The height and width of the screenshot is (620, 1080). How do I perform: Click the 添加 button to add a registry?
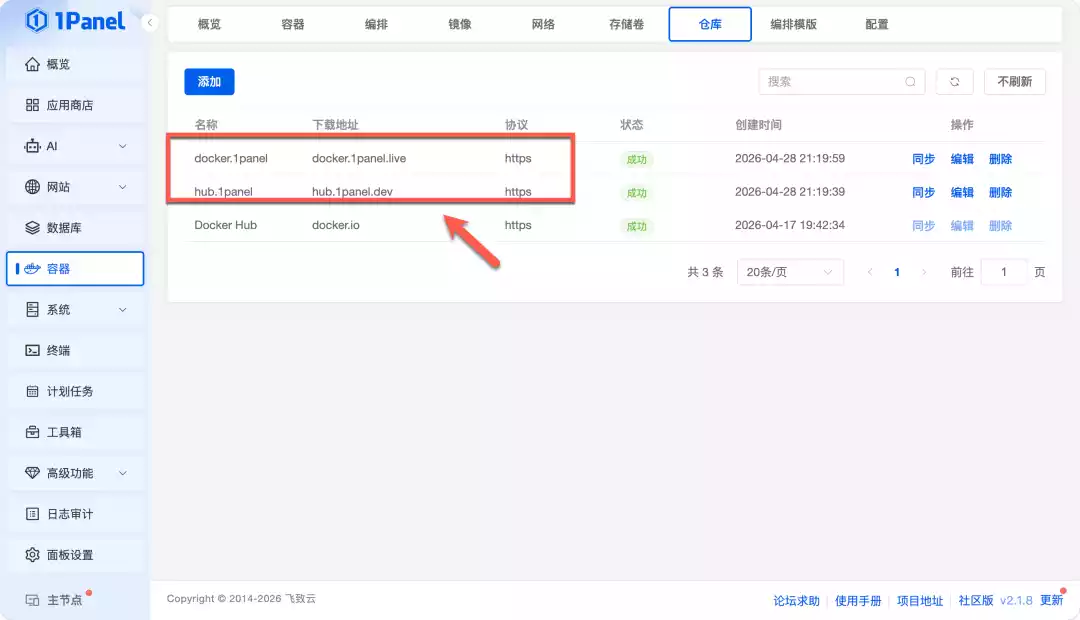point(209,81)
